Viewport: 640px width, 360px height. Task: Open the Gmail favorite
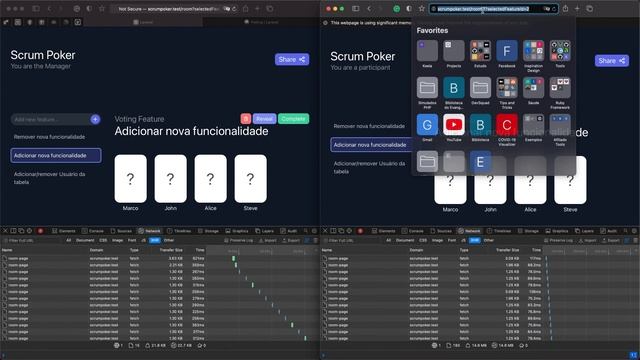pos(427,124)
